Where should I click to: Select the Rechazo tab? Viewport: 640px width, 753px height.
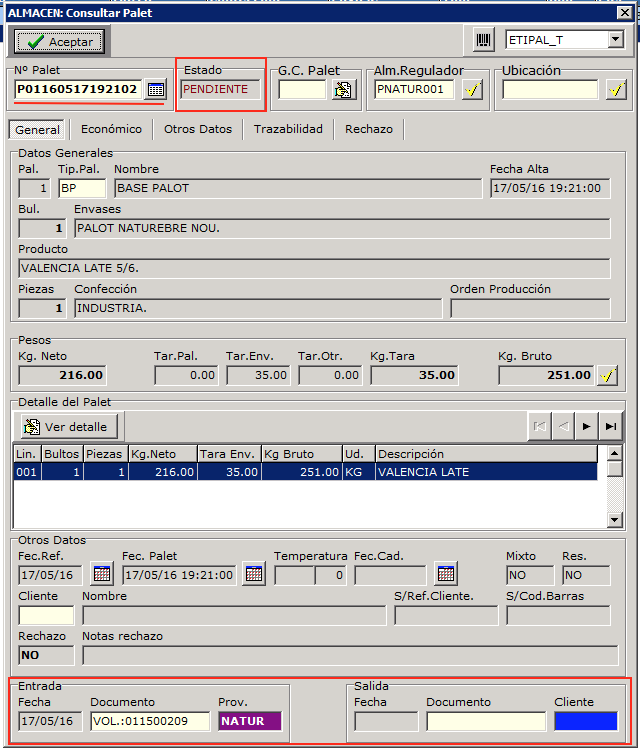tap(369, 129)
